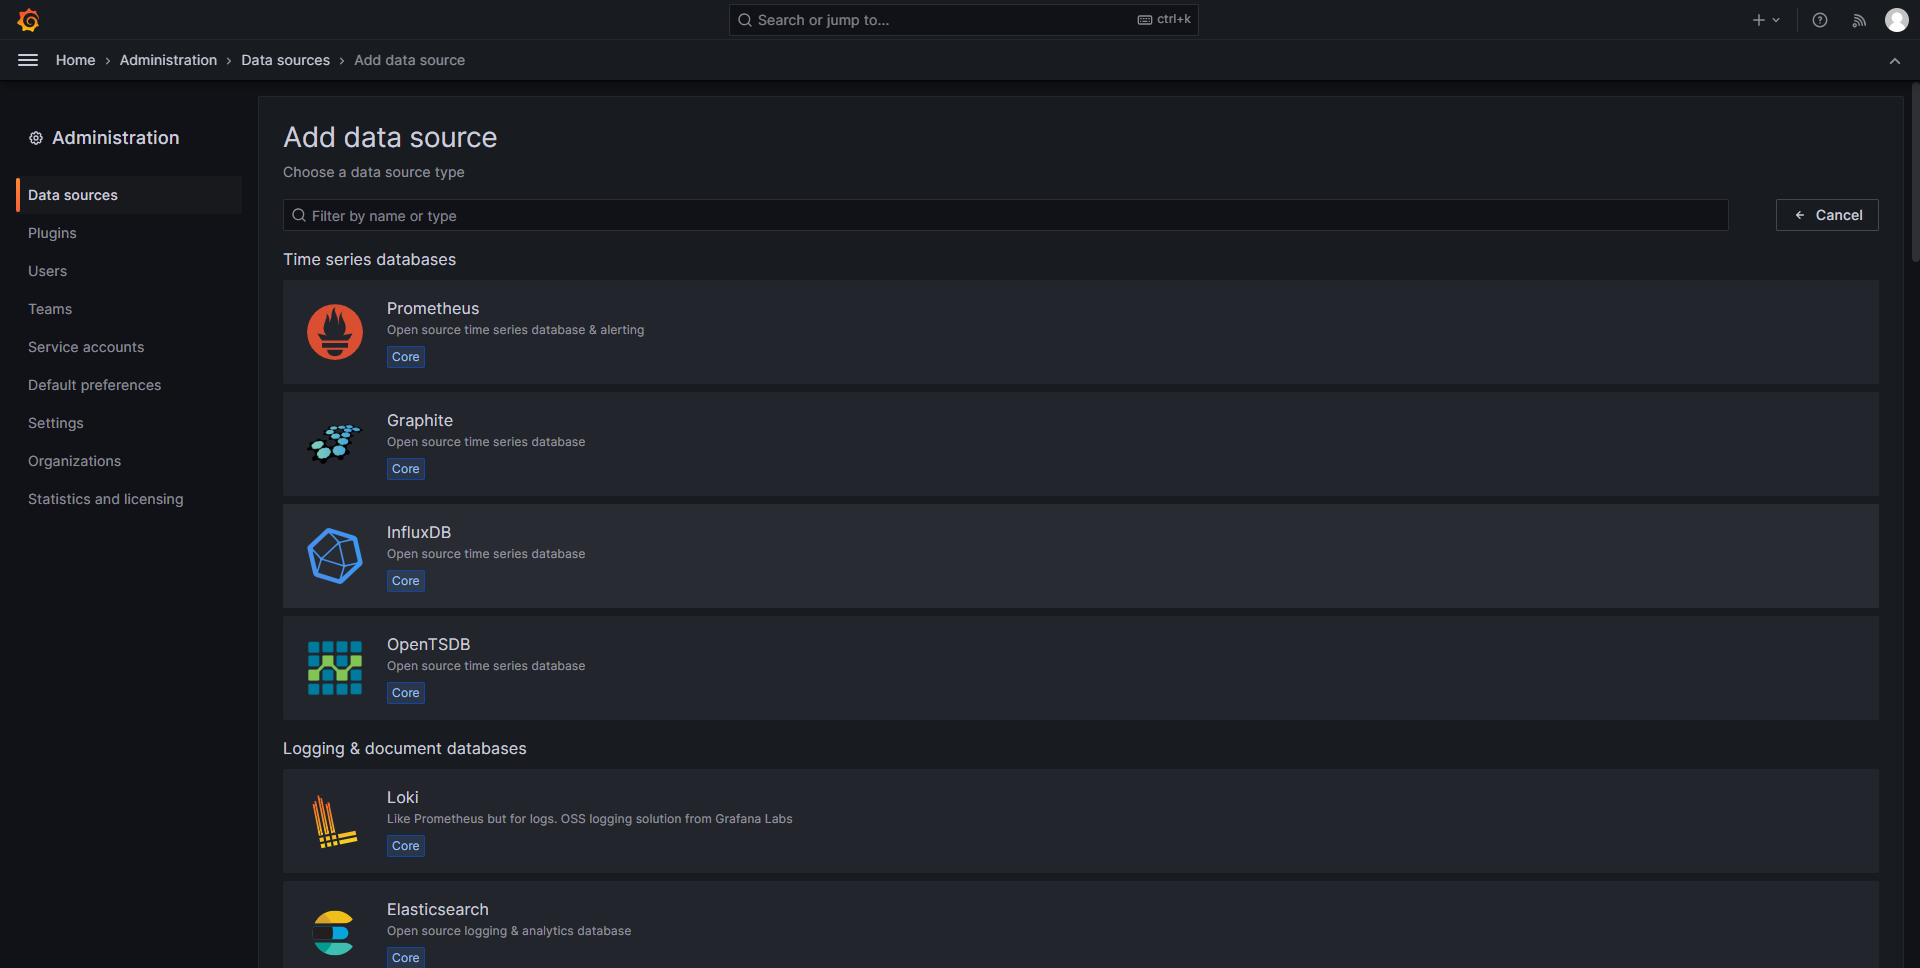Open the user profile avatar
Screen dimensions: 1920x968
(x=1896, y=20)
